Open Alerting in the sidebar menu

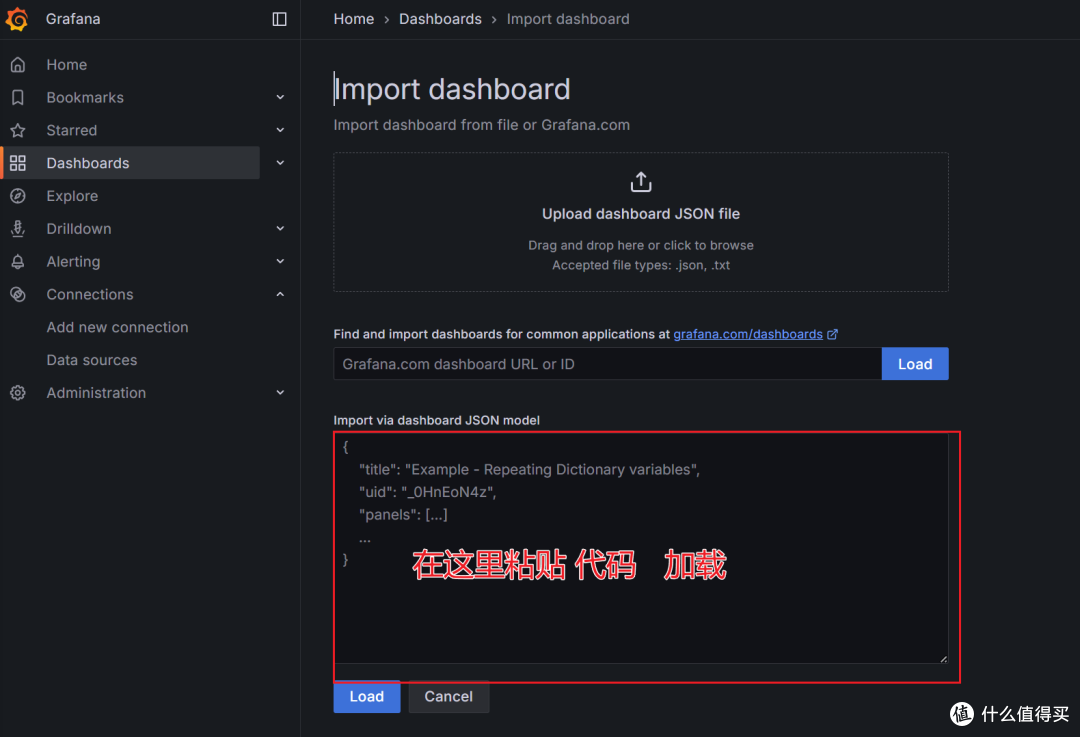pyautogui.click(x=73, y=262)
